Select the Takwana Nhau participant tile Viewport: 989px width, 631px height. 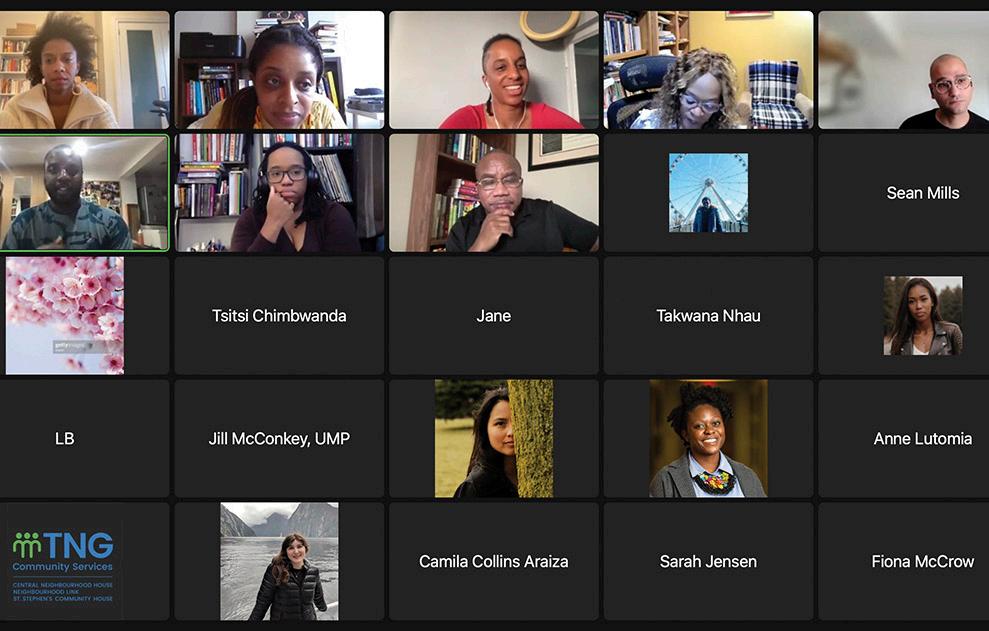[708, 316]
